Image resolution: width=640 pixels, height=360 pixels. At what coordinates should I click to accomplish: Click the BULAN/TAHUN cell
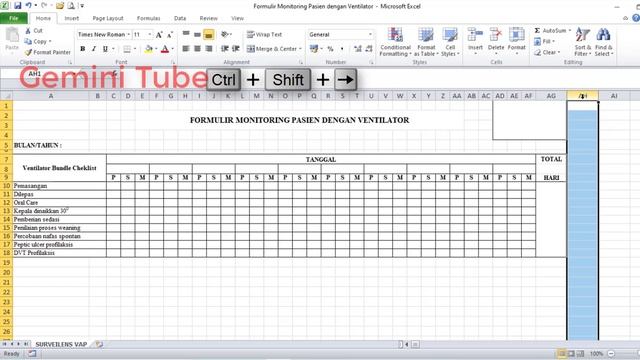pos(51,145)
